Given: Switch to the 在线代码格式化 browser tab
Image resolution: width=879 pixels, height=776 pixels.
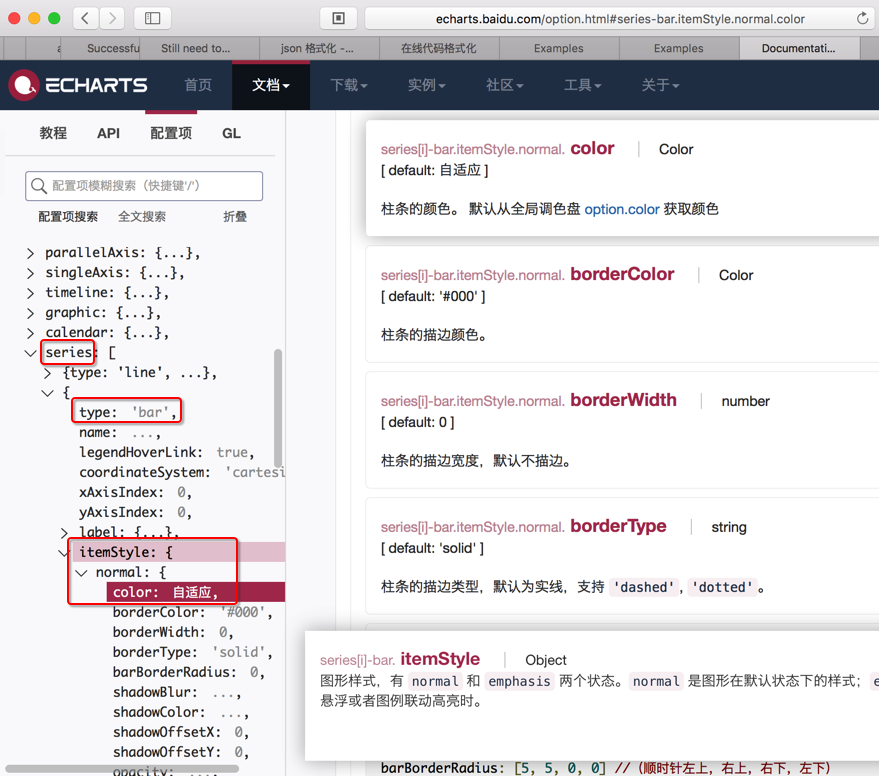Looking at the screenshot, I should coord(440,48).
